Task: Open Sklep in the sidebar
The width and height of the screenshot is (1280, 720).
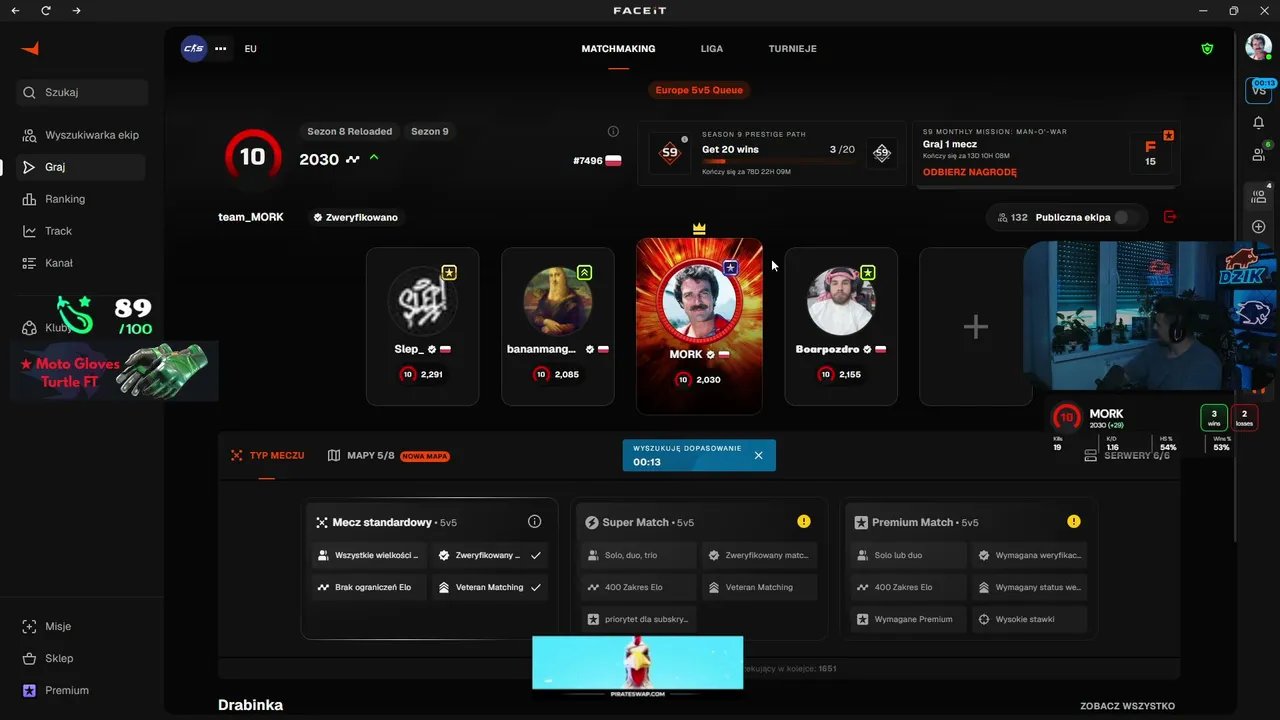Action: coord(82,658)
